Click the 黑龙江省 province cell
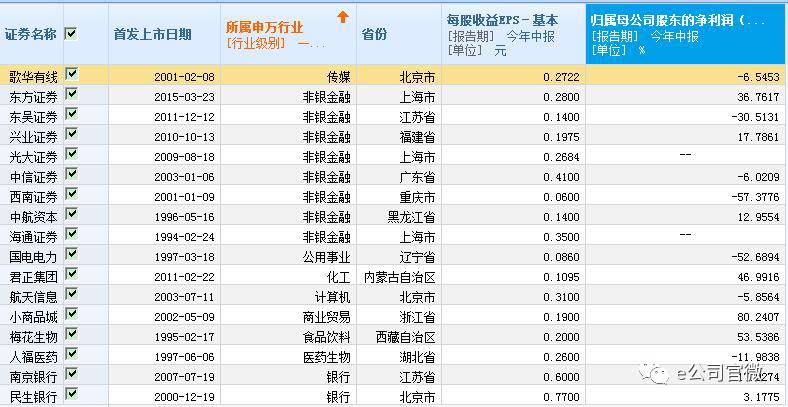Viewport: 788px width, 407px height. point(412,217)
